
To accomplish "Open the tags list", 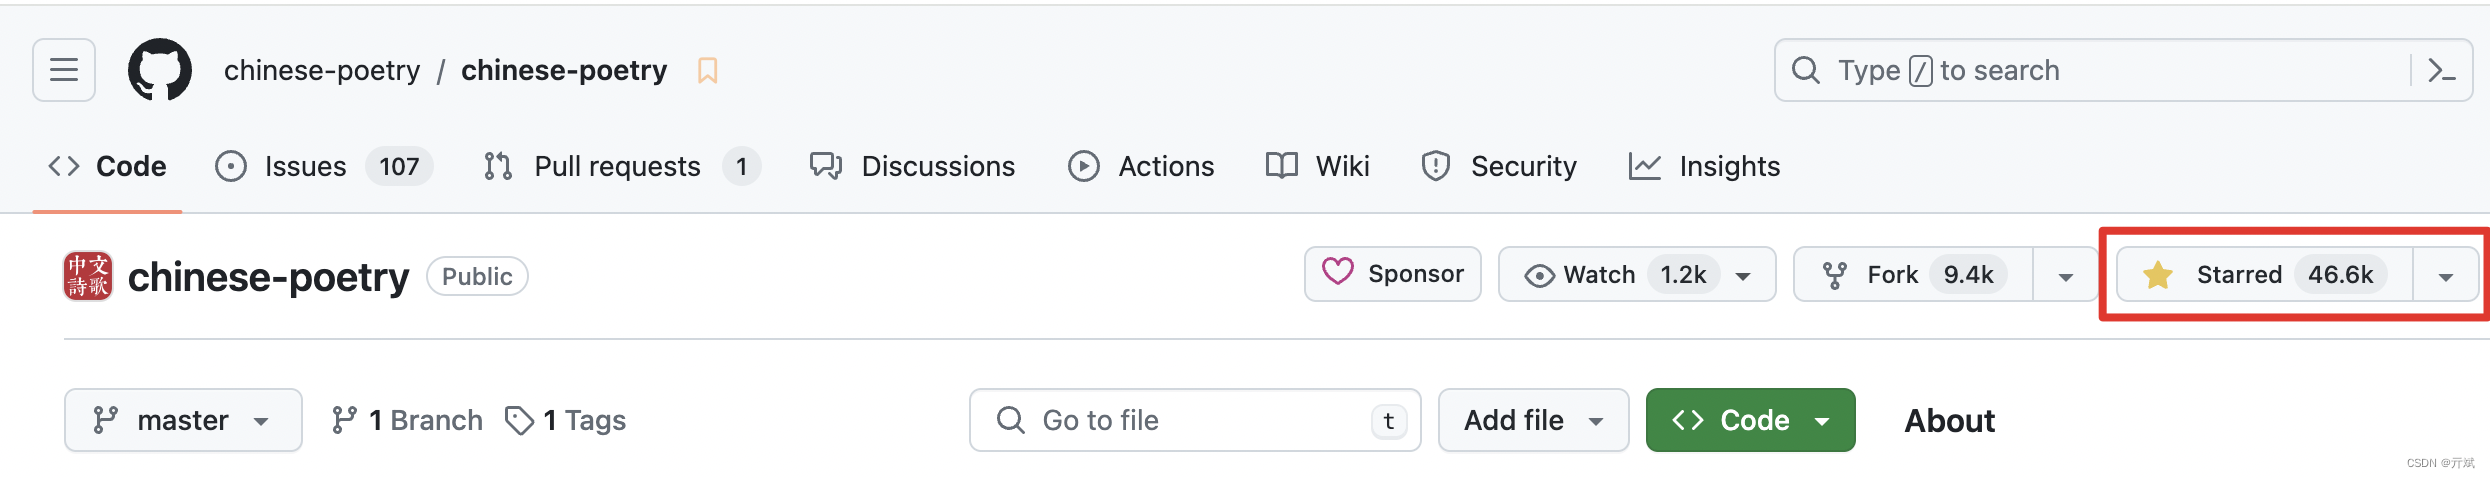I will pyautogui.click(x=566, y=421).
